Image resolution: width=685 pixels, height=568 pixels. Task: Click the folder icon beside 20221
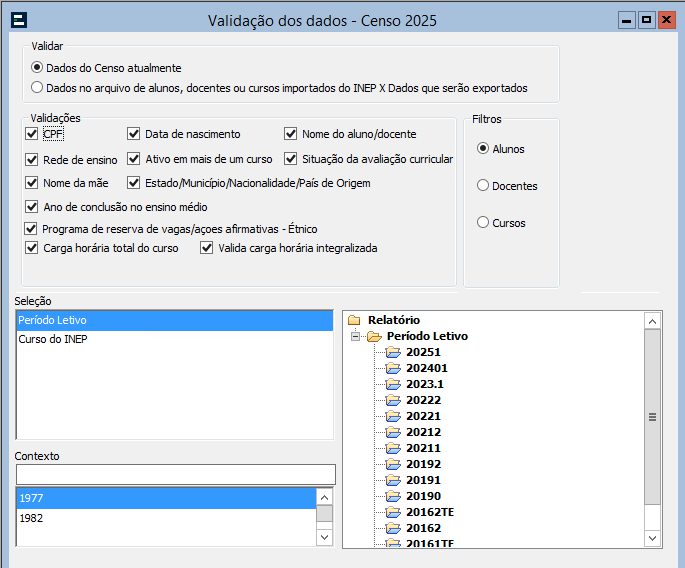pos(393,416)
